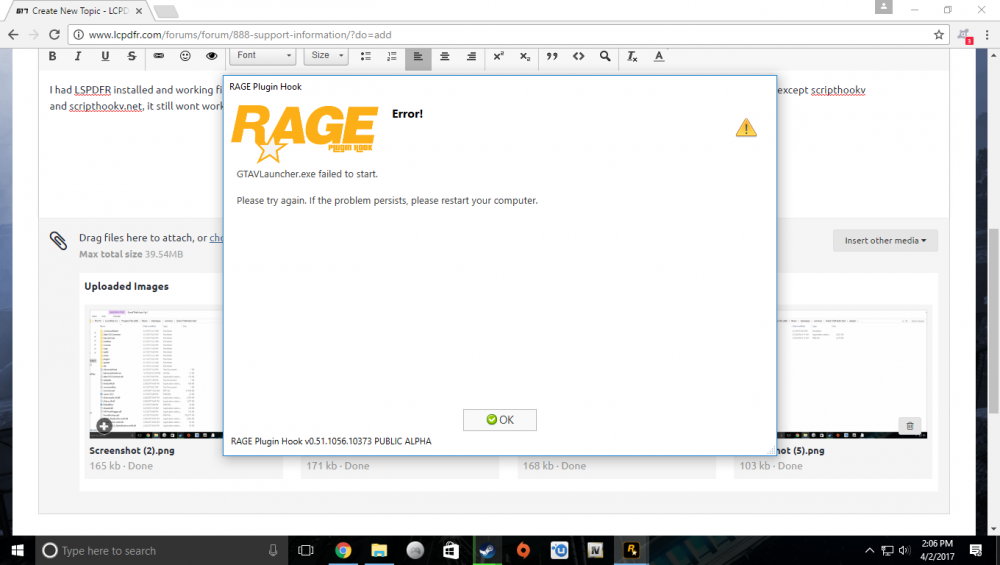Viewport: 1000px width, 565px height.
Task: Open Rockstar app on taskbar
Action: (x=631, y=550)
